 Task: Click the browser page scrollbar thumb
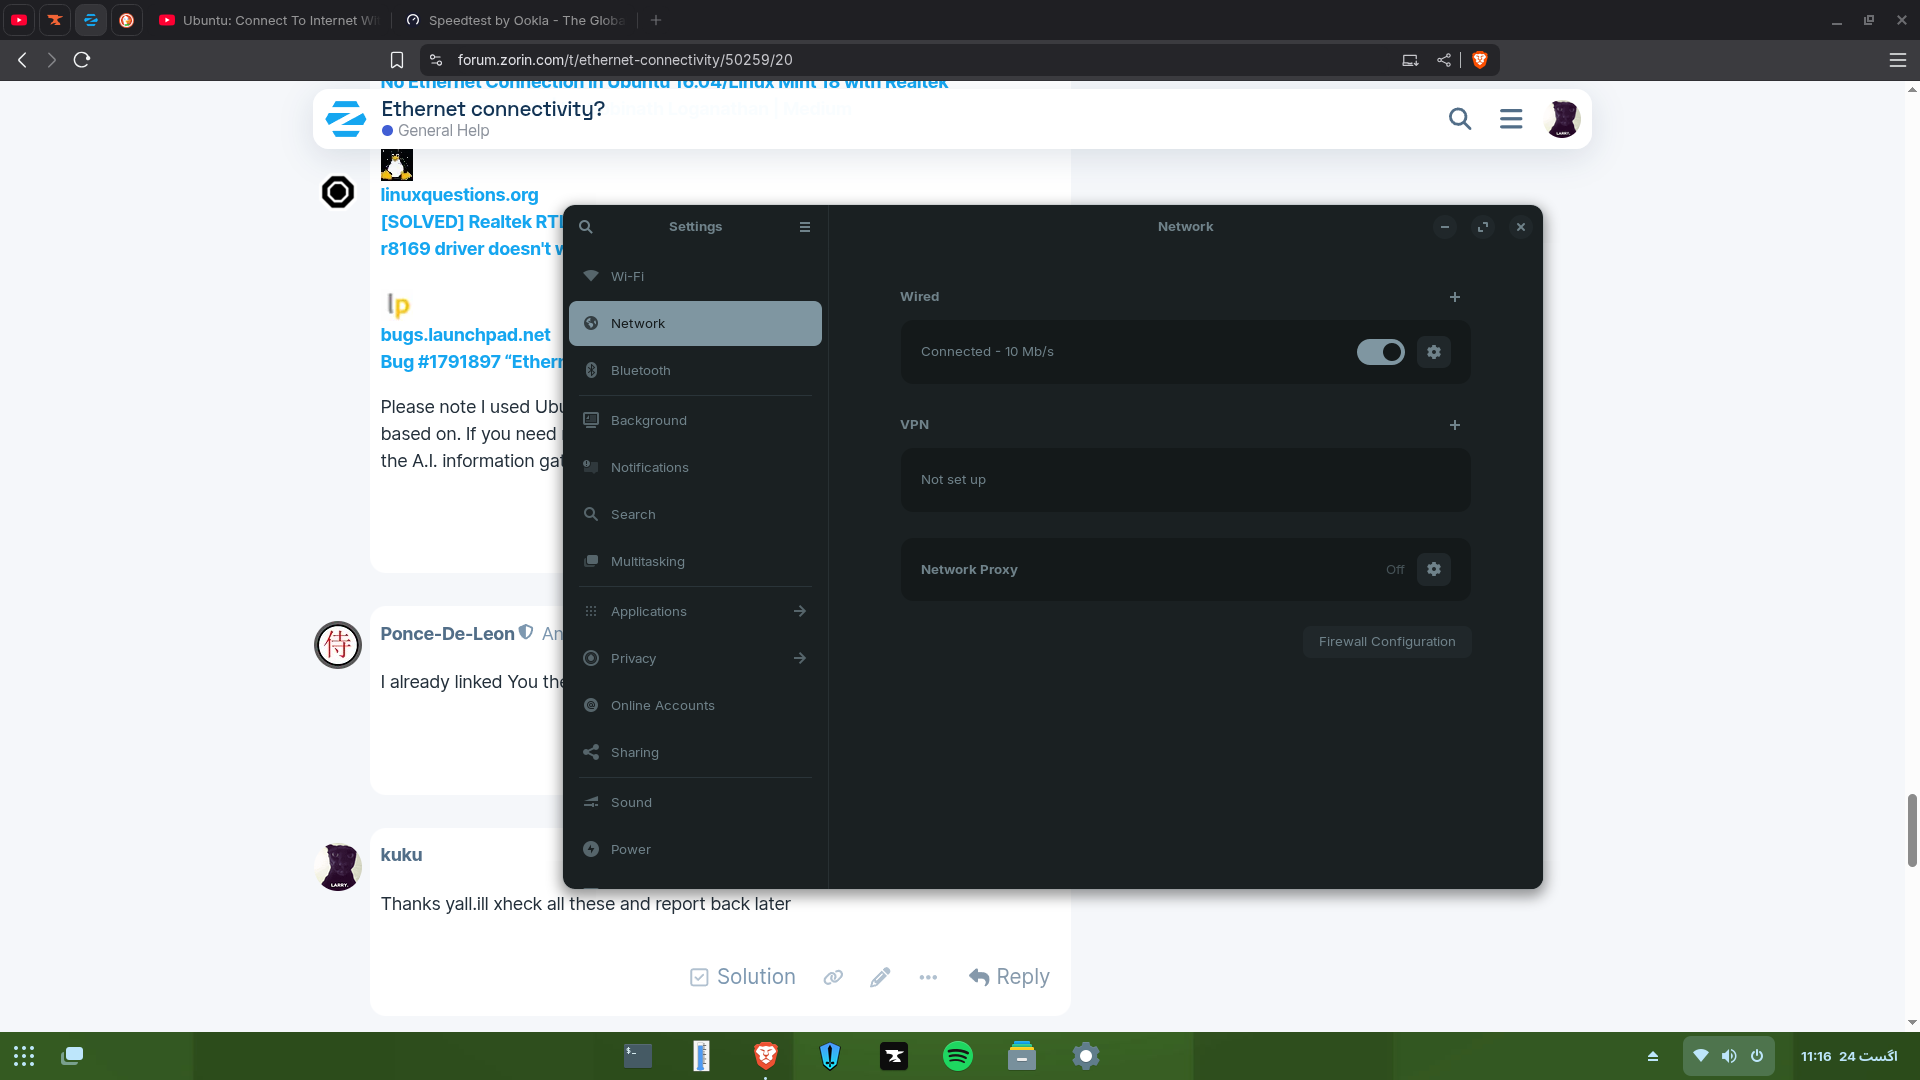coord(1912,830)
